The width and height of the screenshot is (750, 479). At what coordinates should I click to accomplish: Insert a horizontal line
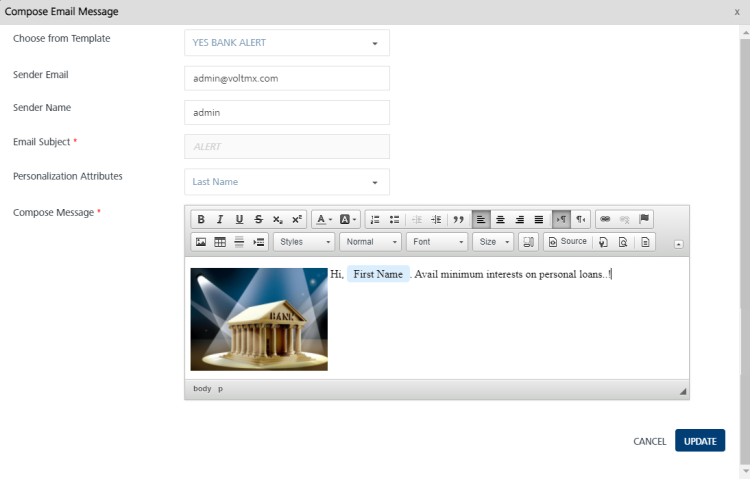(239, 242)
